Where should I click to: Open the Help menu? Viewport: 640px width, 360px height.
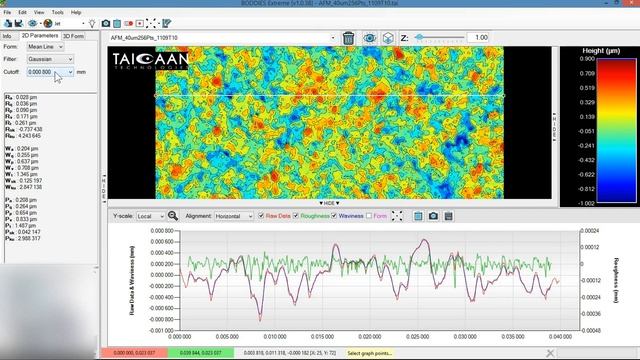(x=76, y=12)
